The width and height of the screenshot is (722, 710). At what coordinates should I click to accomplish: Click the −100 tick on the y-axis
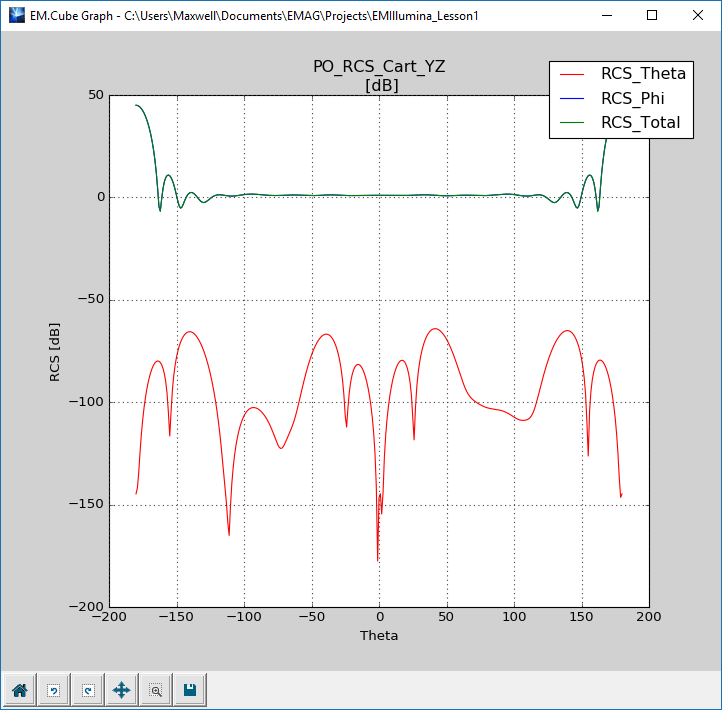coord(87,402)
